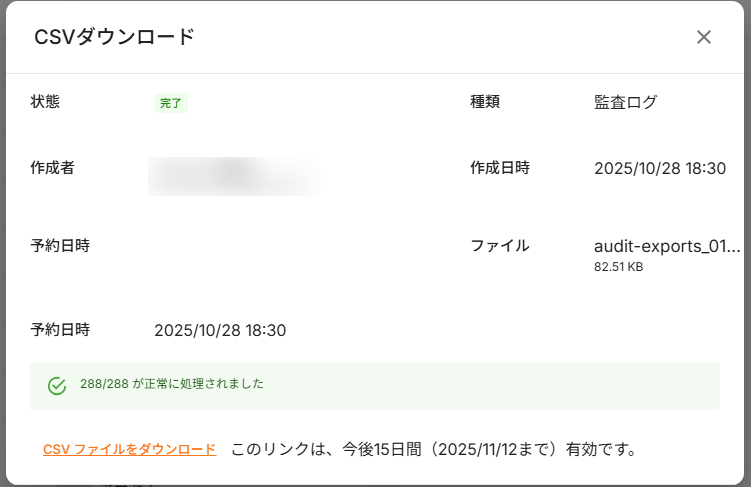Click the CSVダウンロード dialog title
This screenshot has height=487, width=751.
tap(114, 37)
